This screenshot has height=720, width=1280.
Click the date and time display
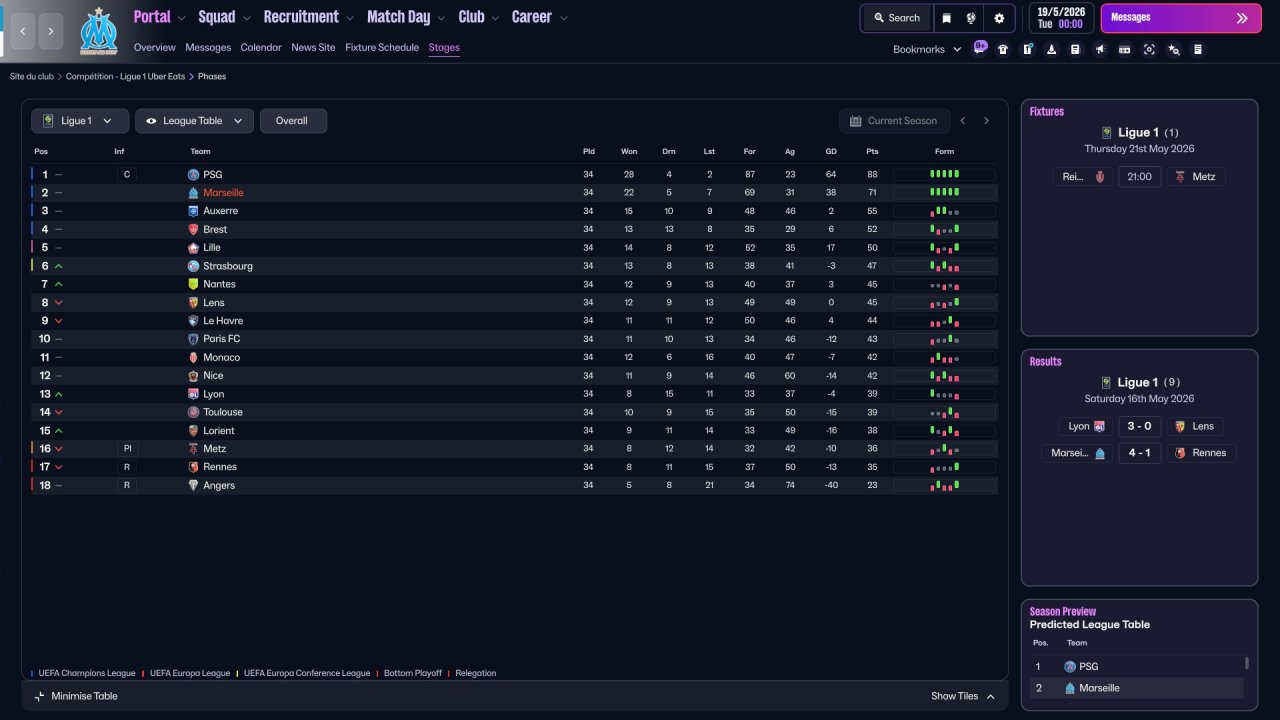click(1061, 18)
